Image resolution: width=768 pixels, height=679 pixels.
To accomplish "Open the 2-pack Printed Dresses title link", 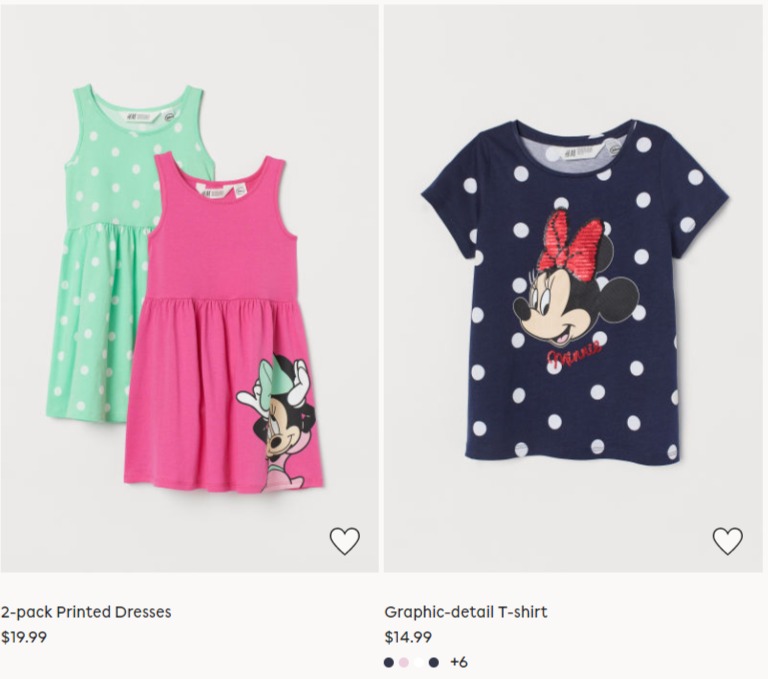I will [x=86, y=612].
